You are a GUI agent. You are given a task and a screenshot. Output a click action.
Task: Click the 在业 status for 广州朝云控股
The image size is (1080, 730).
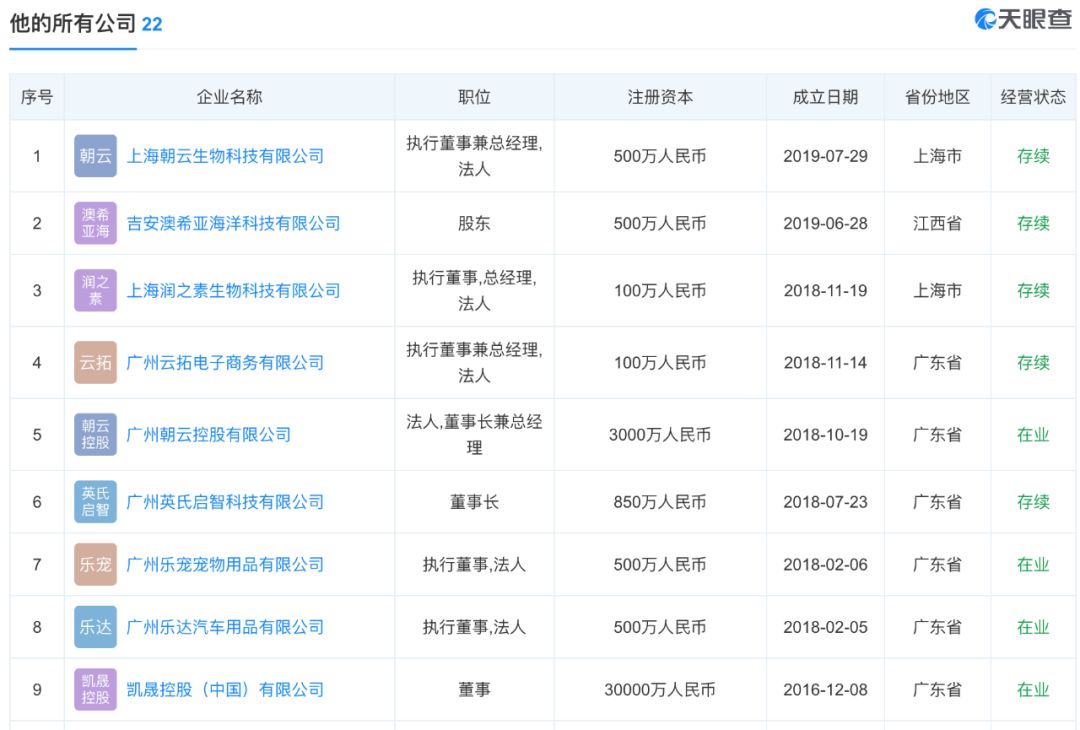pos(1033,435)
